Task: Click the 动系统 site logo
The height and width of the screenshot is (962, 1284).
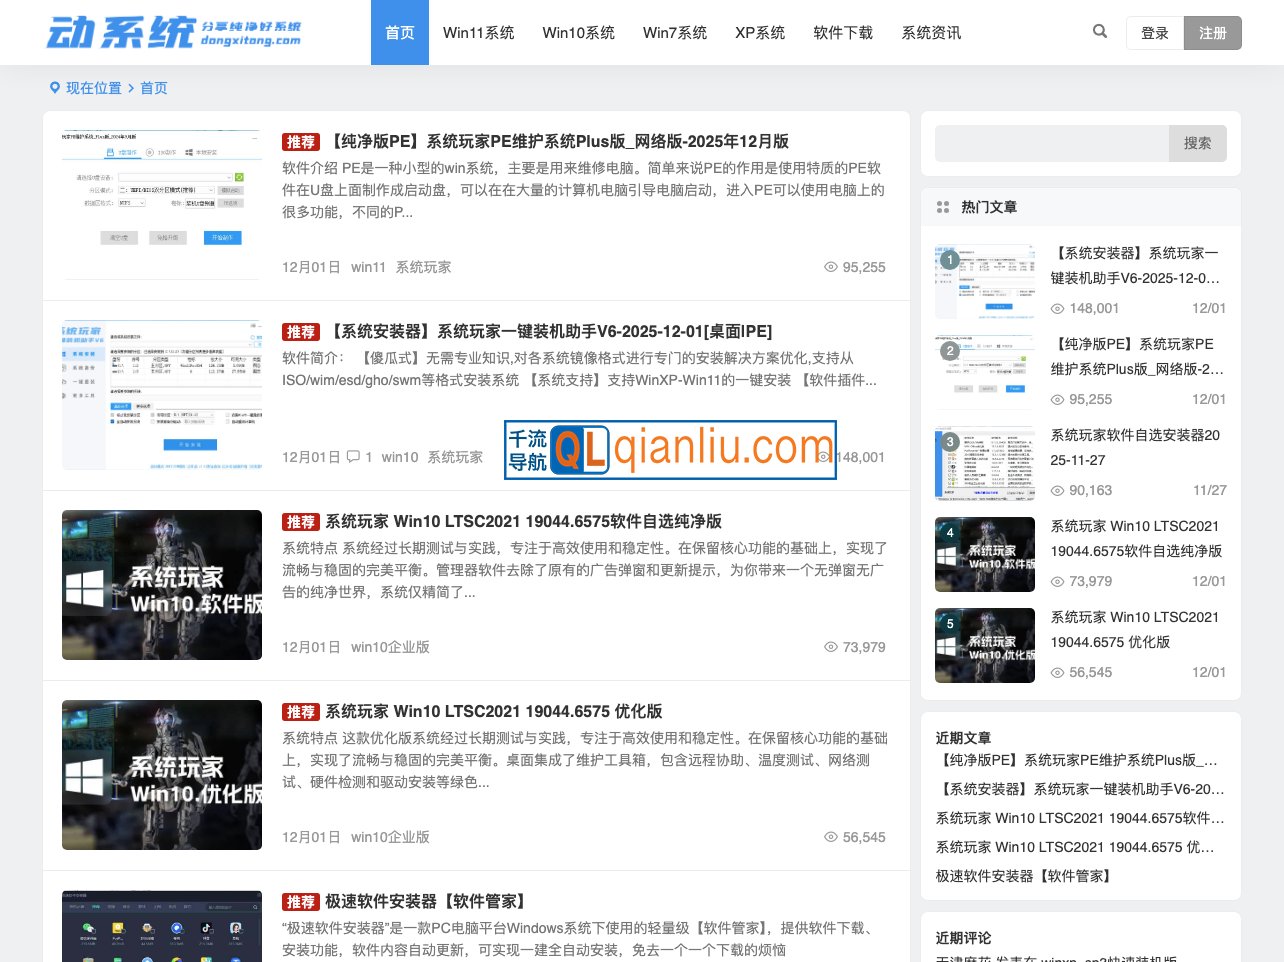Action: (173, 32)
